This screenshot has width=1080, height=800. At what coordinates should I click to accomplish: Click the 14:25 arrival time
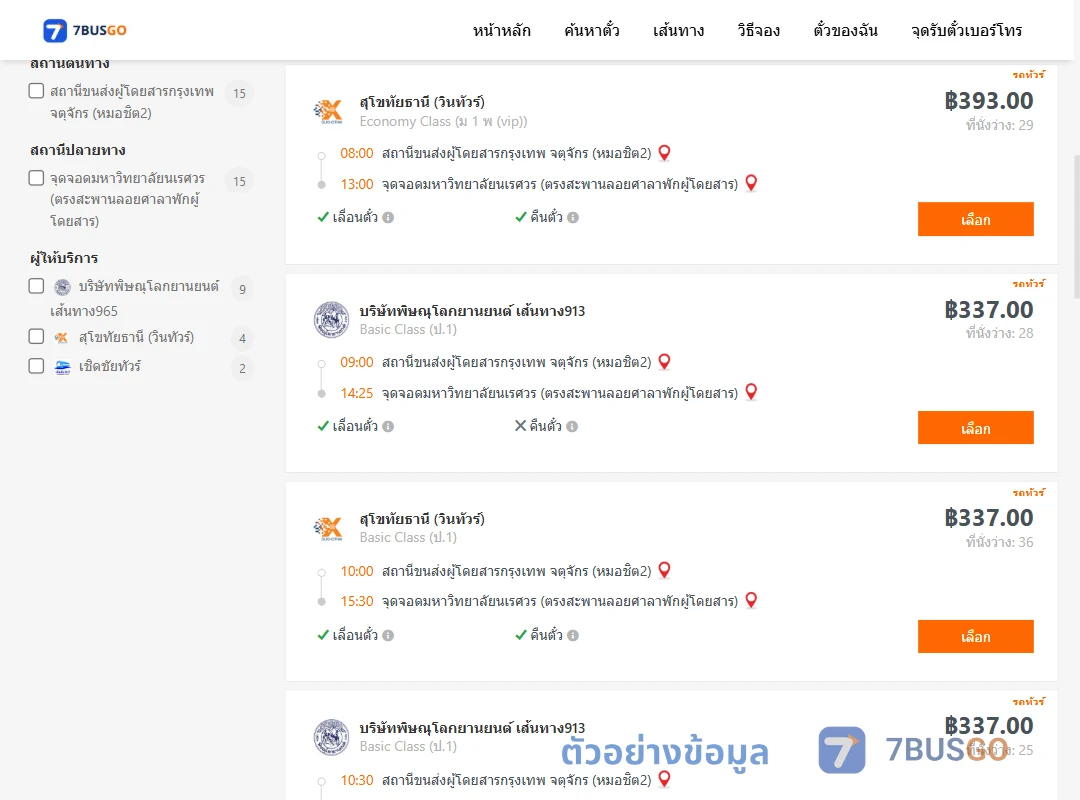pyautogui.click(x=357, y=393)
